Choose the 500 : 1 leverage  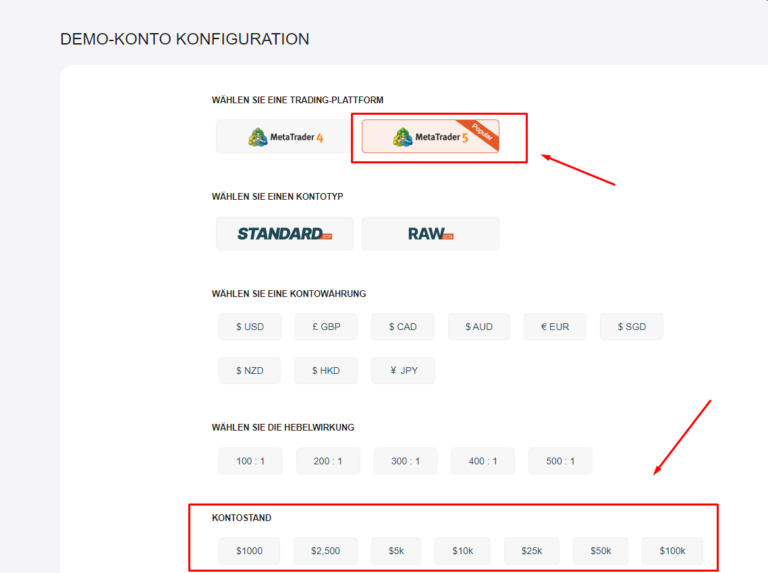(560, 461)
